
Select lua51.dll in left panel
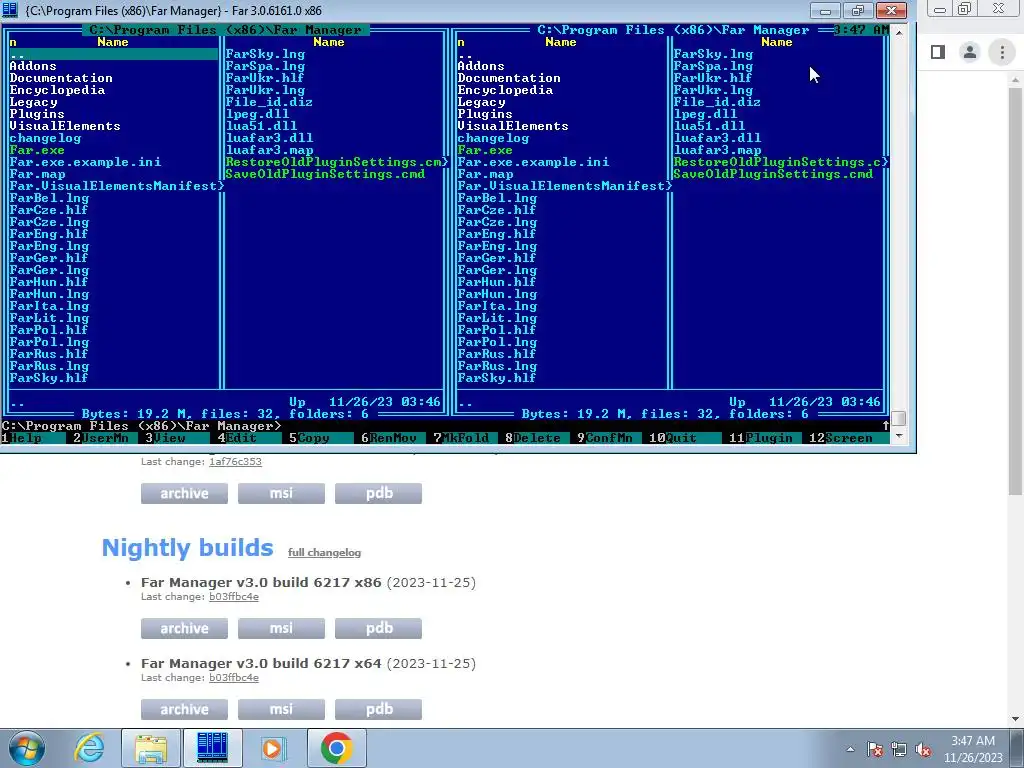[x=261, y=126]
